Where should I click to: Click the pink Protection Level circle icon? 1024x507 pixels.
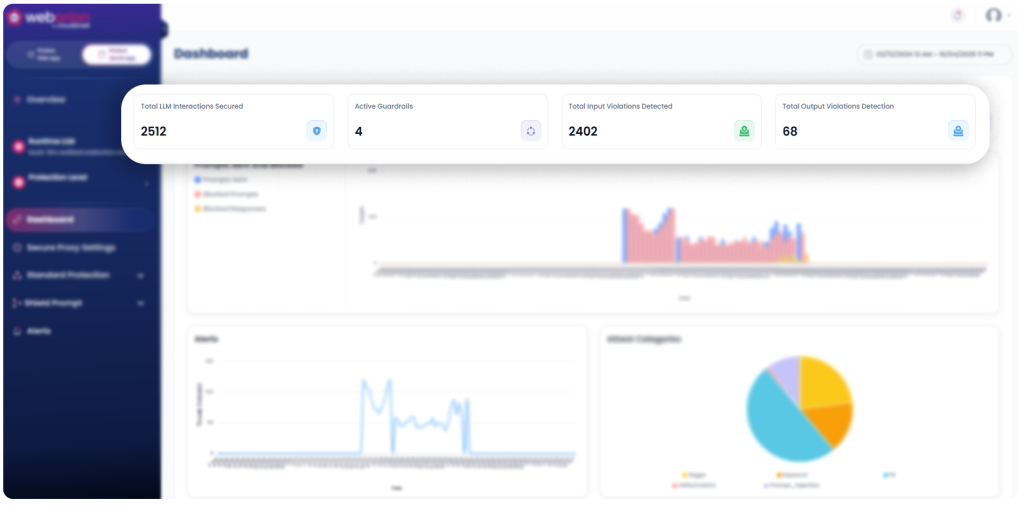pos(18,182)
